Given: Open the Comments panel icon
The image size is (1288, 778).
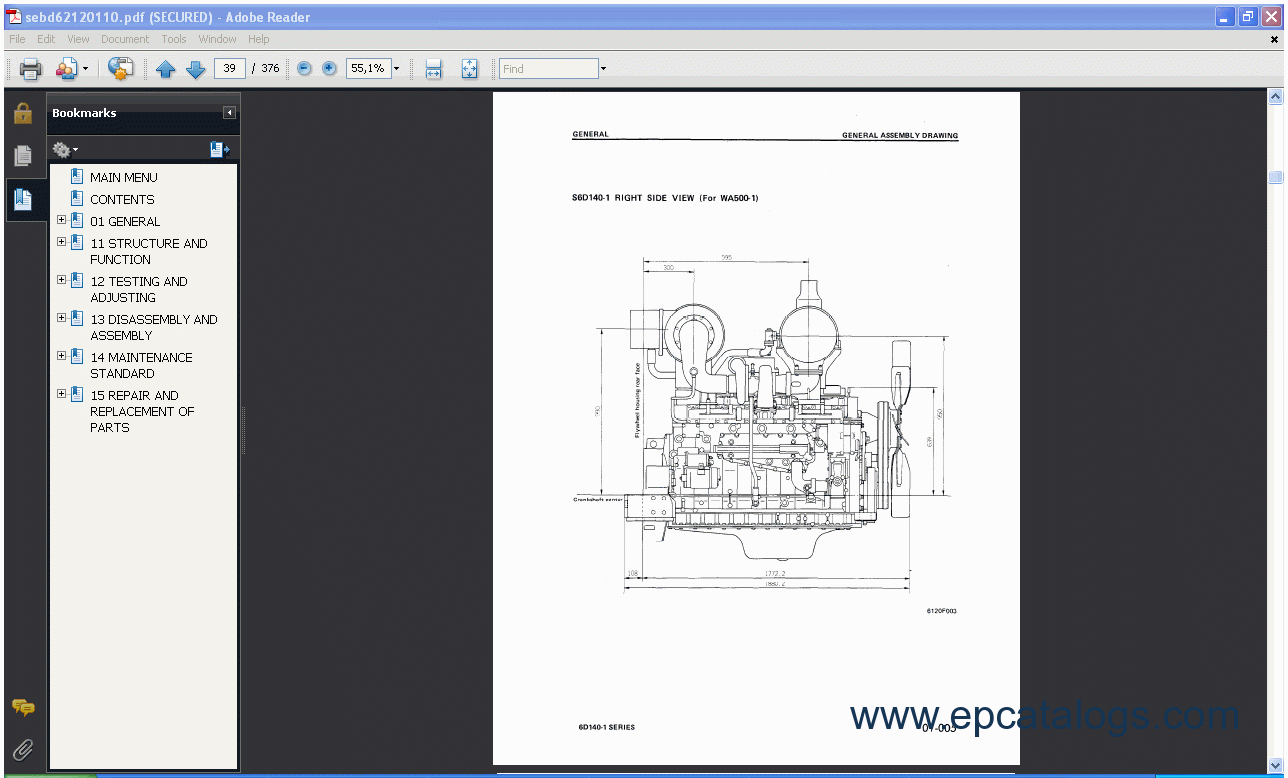Looking at the screenshot, I should click(23, 707).
